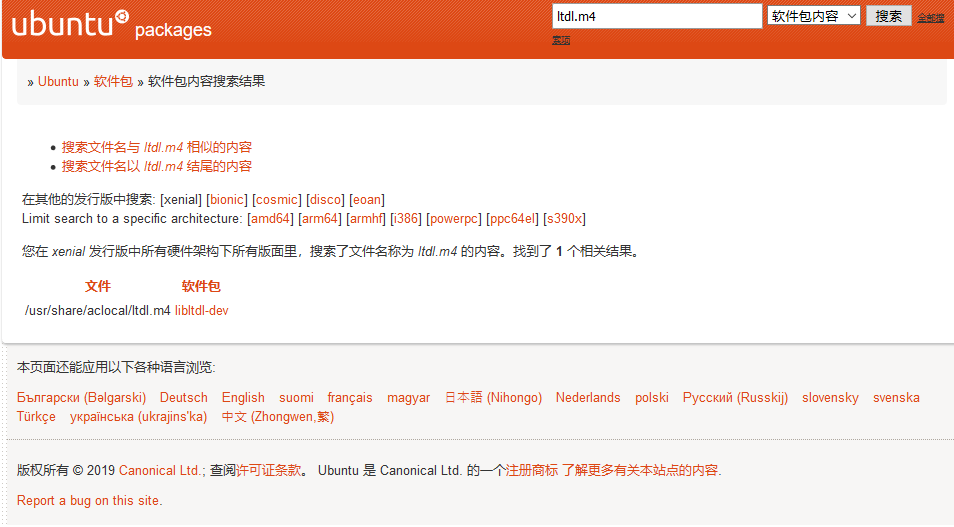Limit search to s390x architecture
Image resolution: width=954 pixels, height=527 pixels.
click(565, 218)
